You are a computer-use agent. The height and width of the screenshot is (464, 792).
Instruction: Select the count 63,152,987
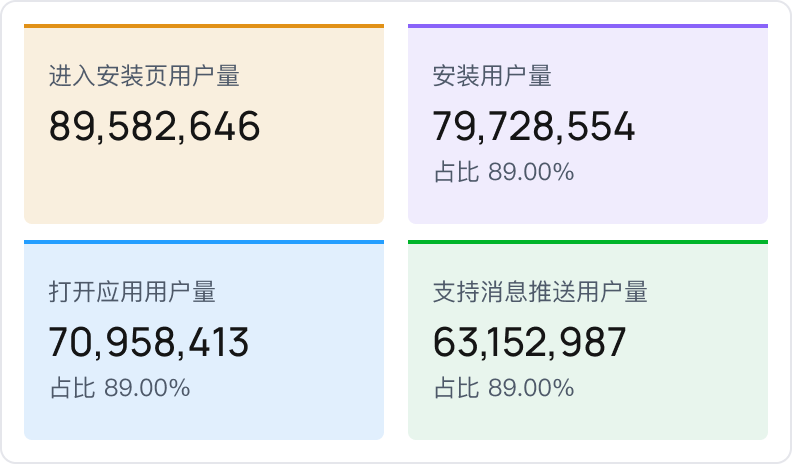click(x=530, y=343)
